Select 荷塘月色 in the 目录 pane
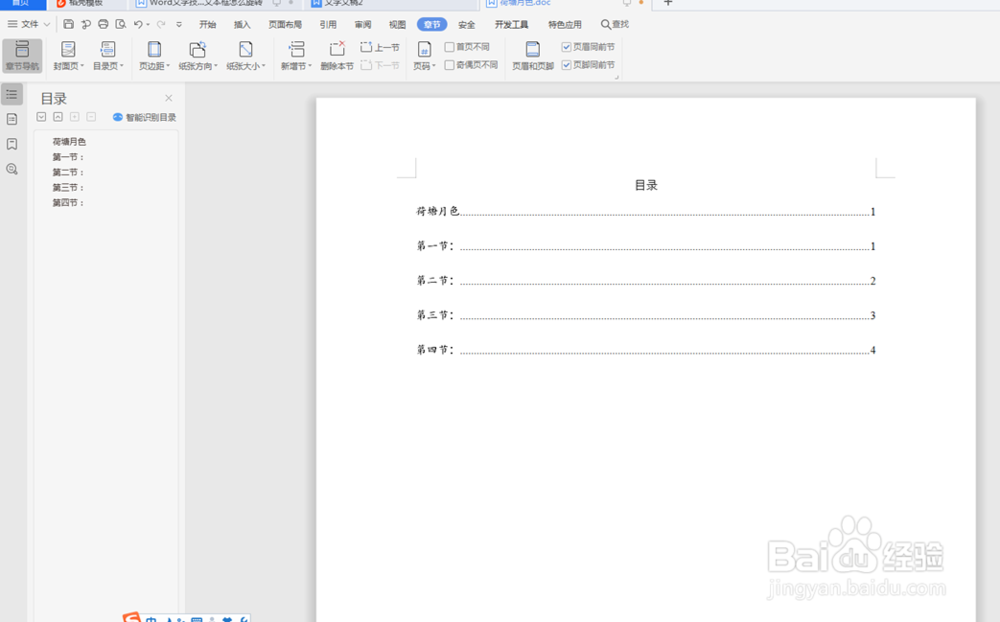The height and width of the screenshot is (622, 1000). 69,142
